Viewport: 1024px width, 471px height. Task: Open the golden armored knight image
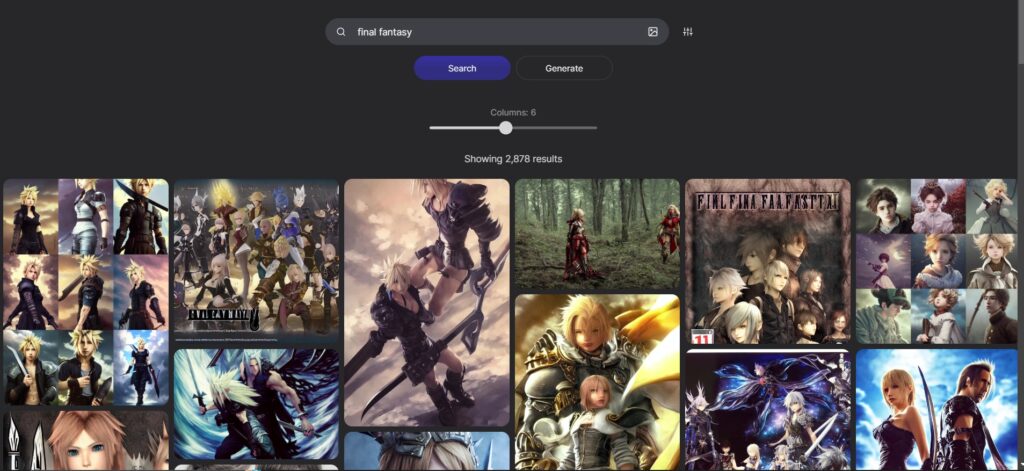(x=597, y=381)
